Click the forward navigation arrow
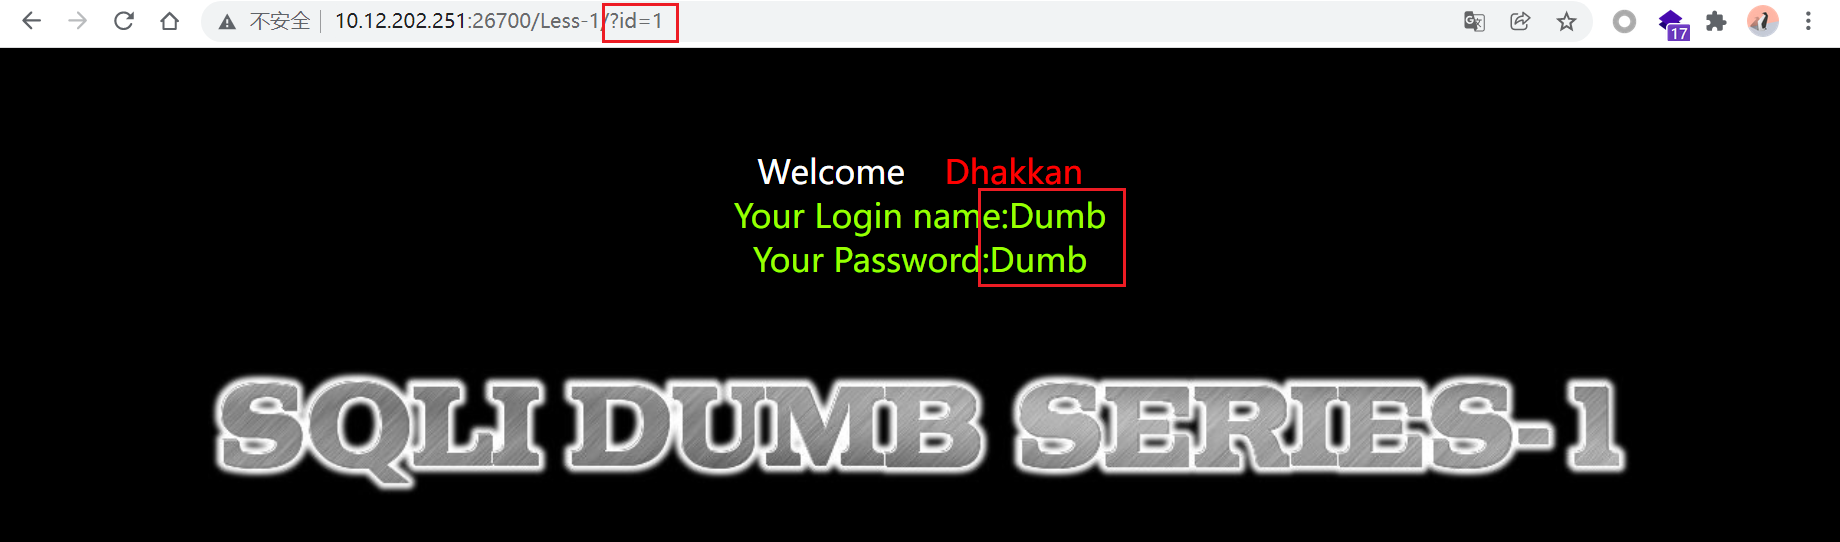Viewport: 1840px width, 542px height. coord(77,21)
